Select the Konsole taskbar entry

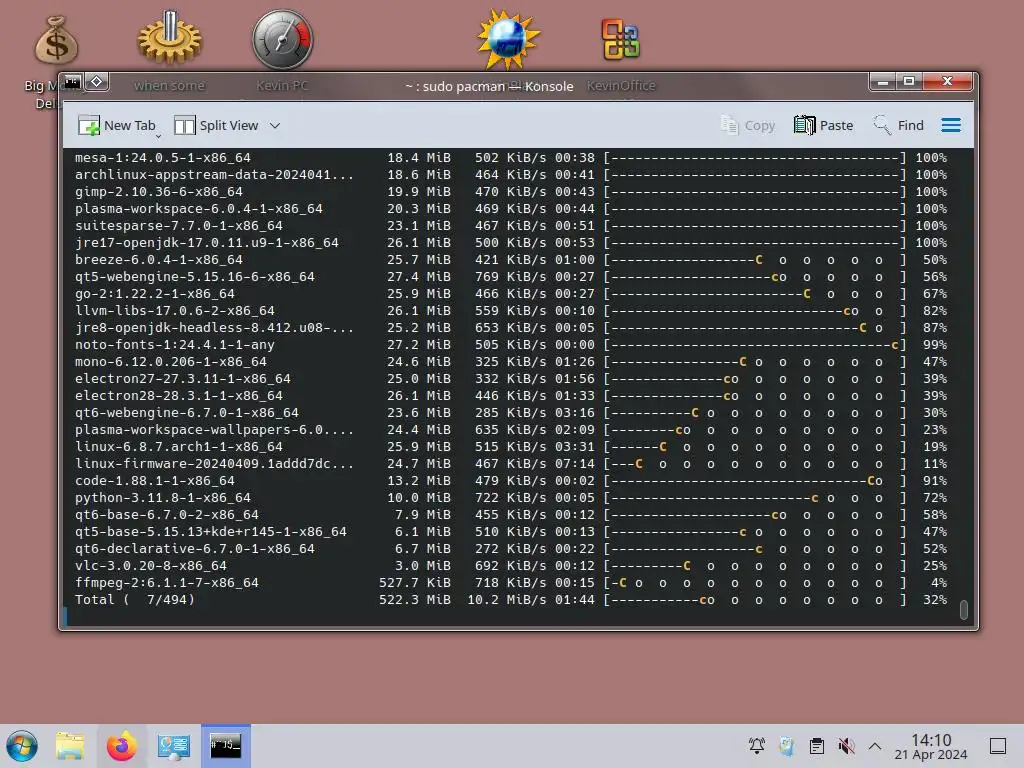coord(225,746)
